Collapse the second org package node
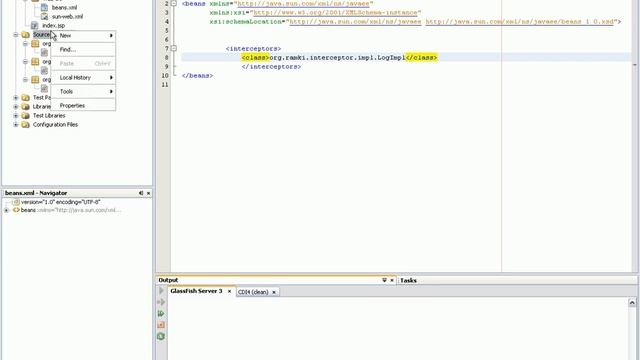Viewport: 640px width, 360px height. pos(25,62)
